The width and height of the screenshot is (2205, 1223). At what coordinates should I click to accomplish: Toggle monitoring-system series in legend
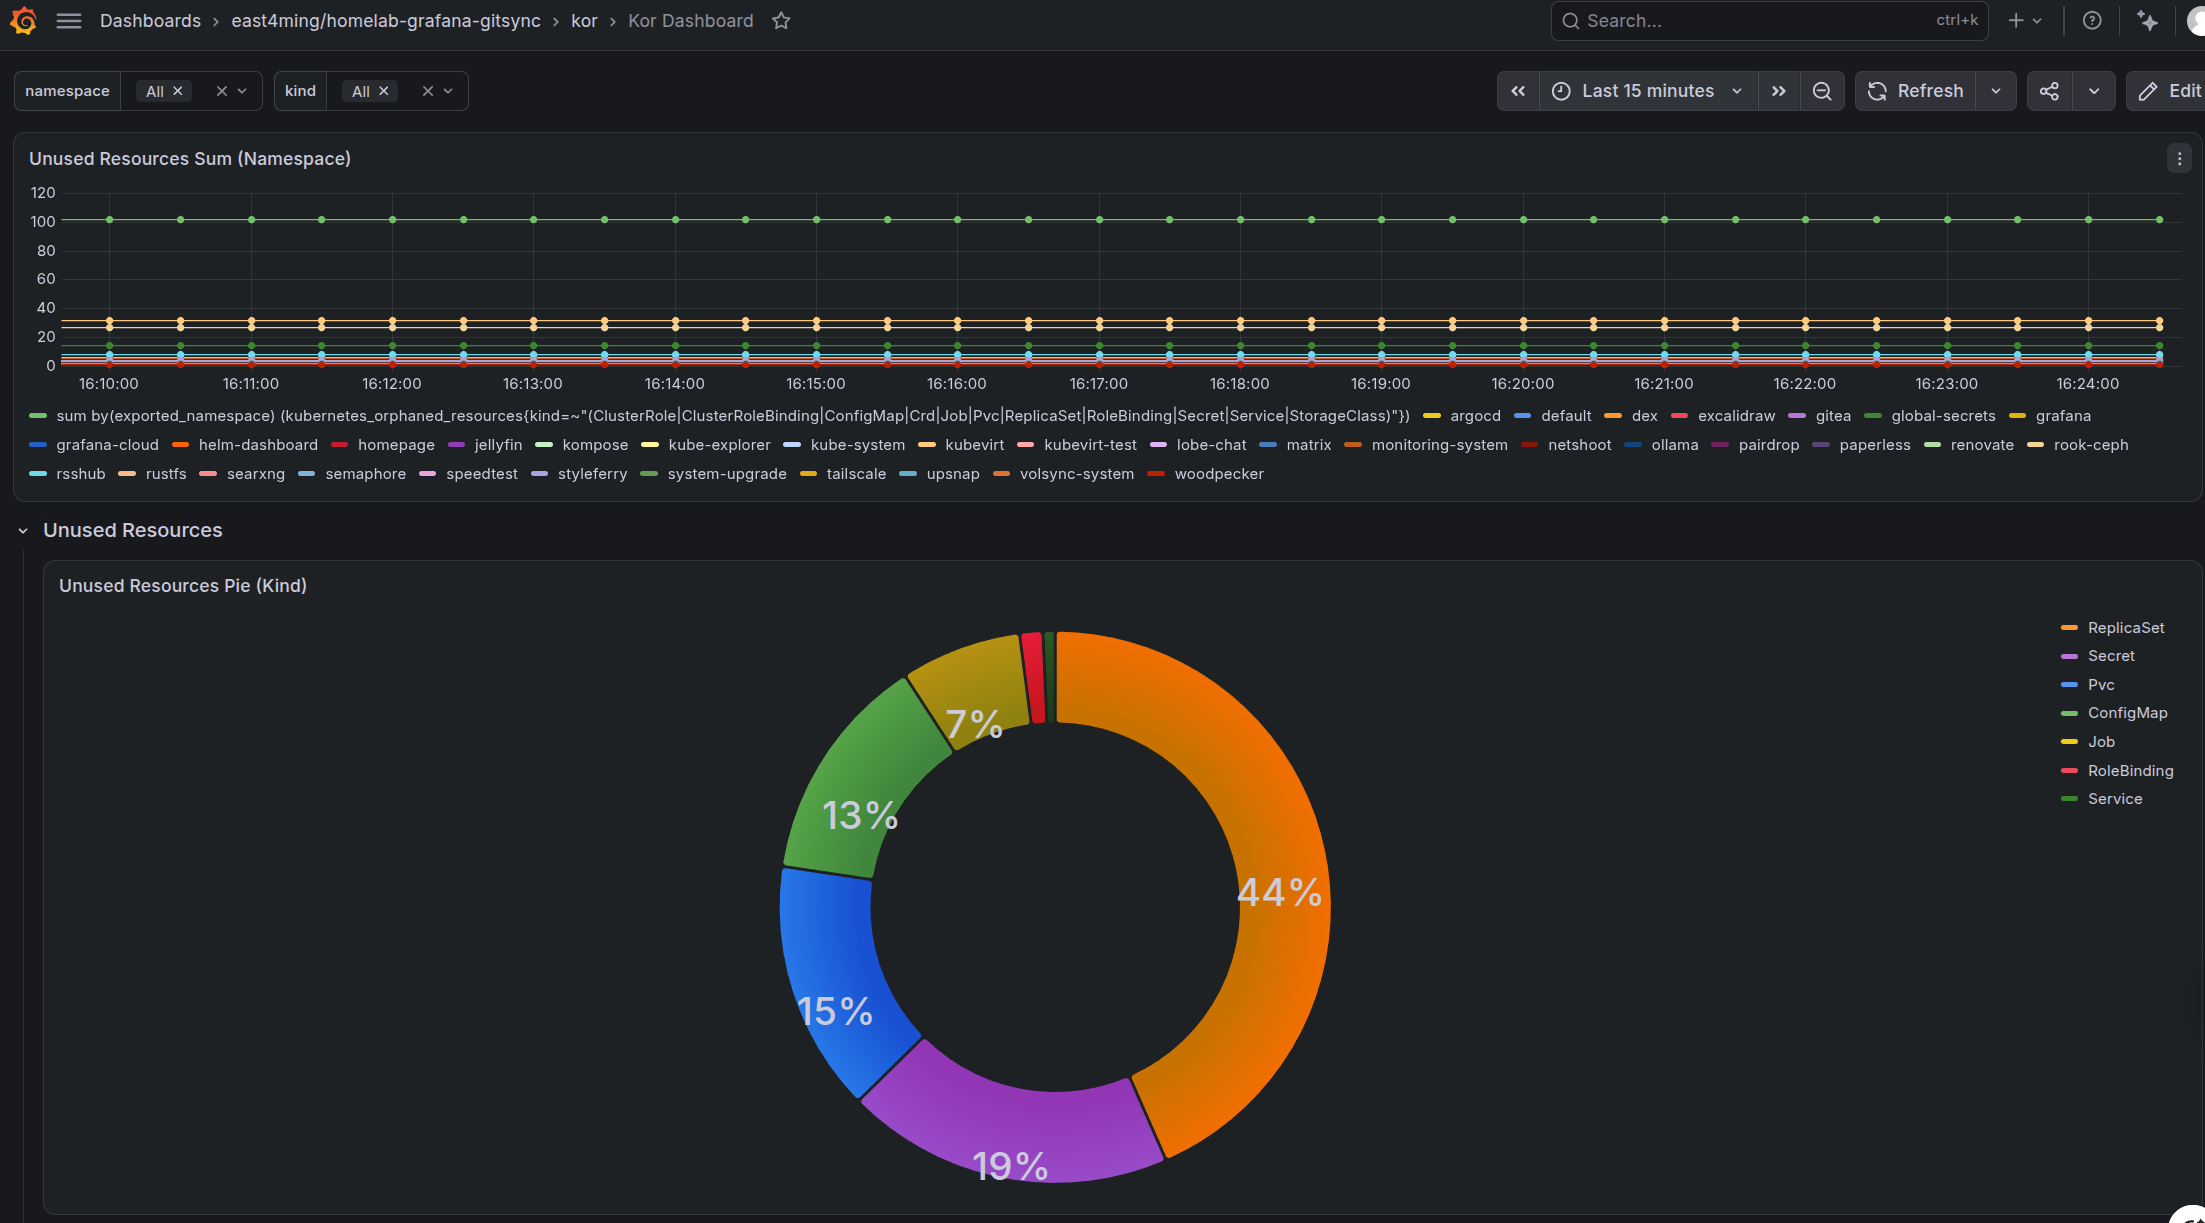coord(1439,445)
